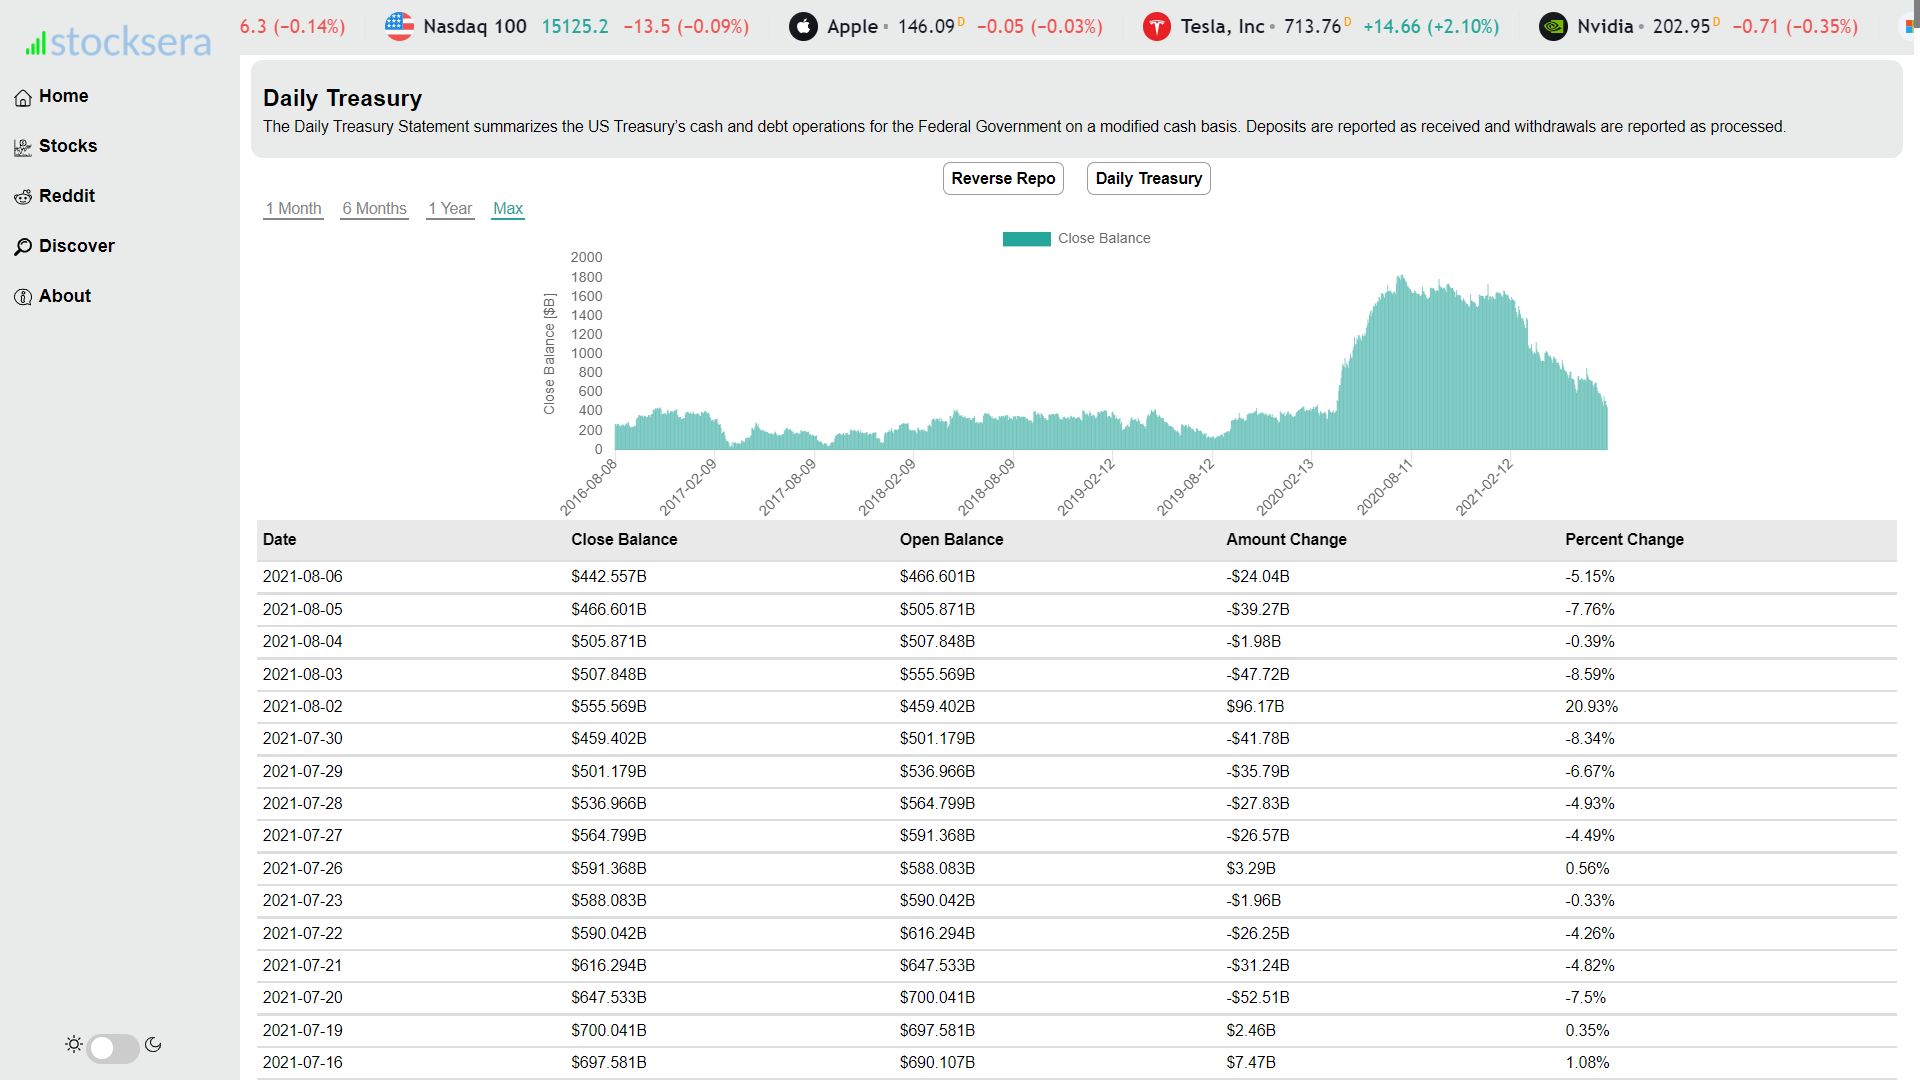Viewport: 1920px width, 1080px height.
Task: Click the Percent Change column header
Action: pyautogui.click(x=1624, y=540)
